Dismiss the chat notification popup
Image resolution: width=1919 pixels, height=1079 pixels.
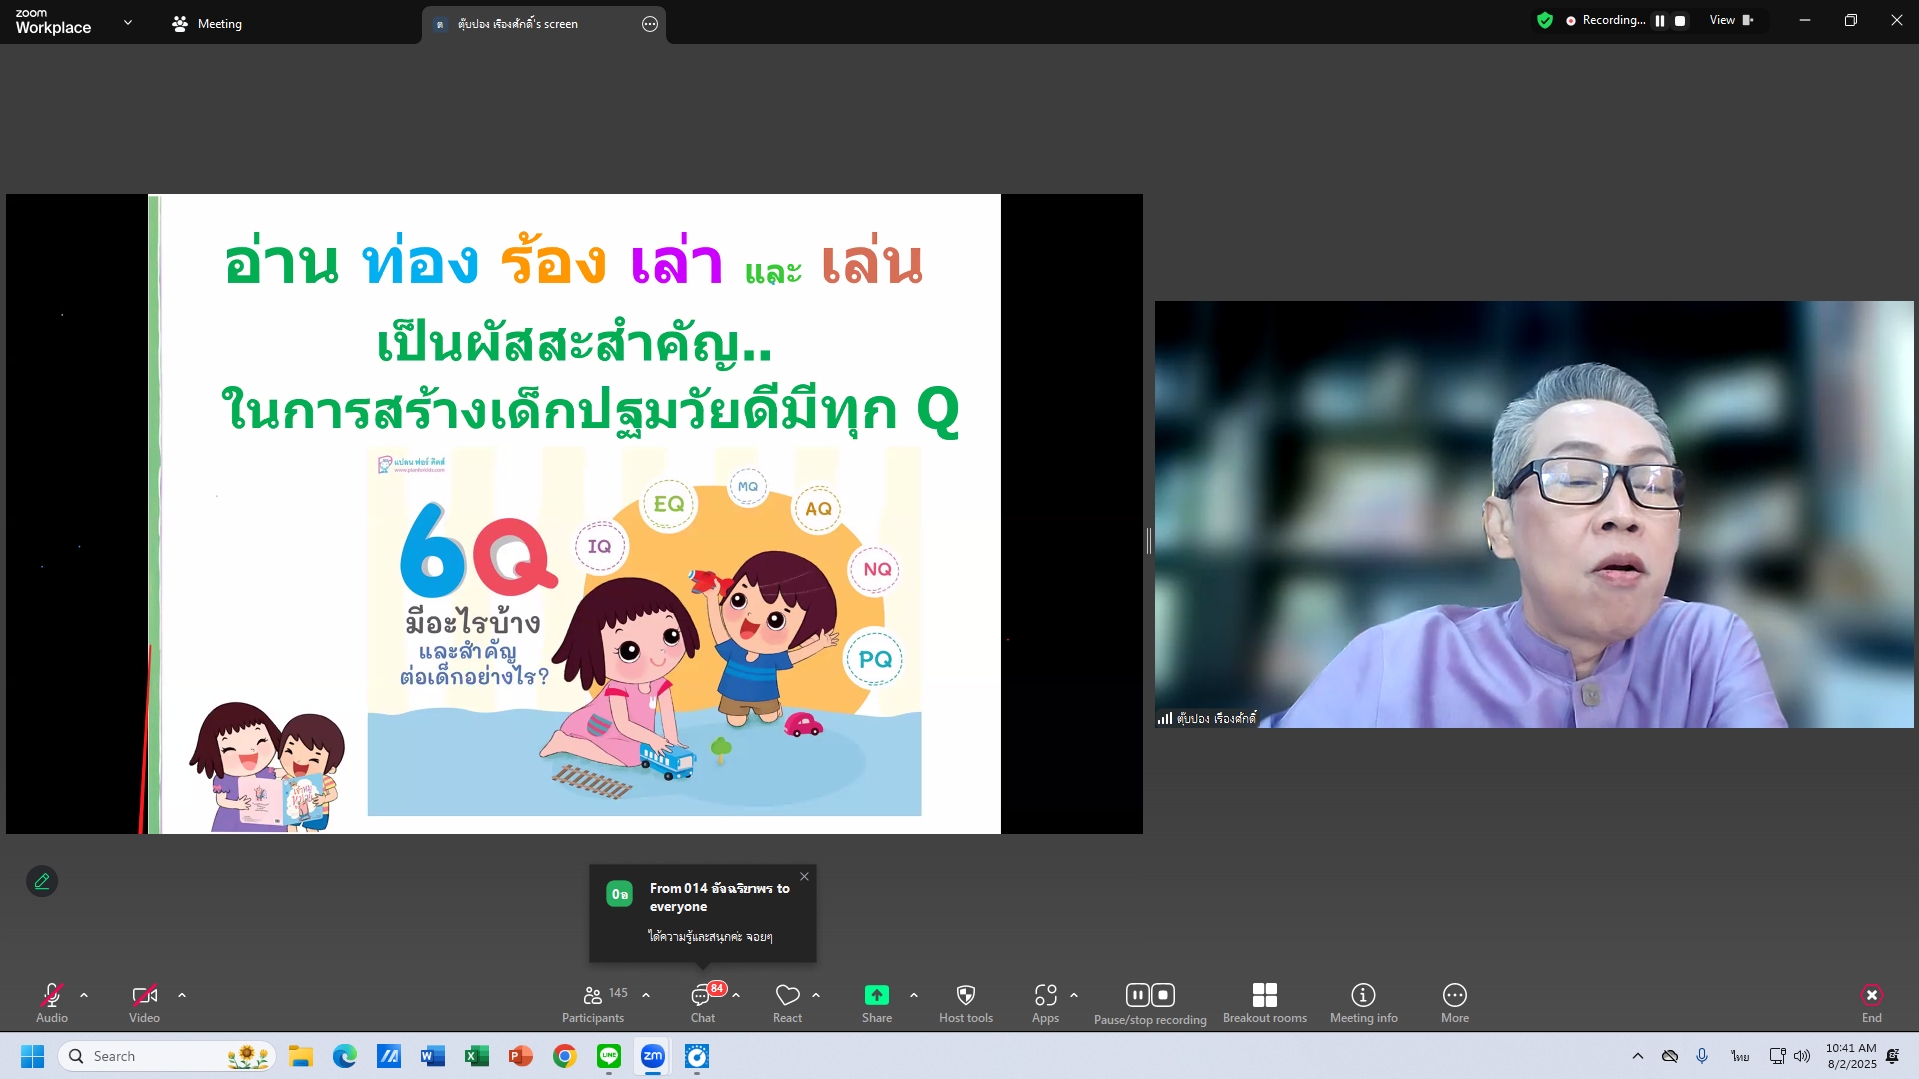(804, 877)
